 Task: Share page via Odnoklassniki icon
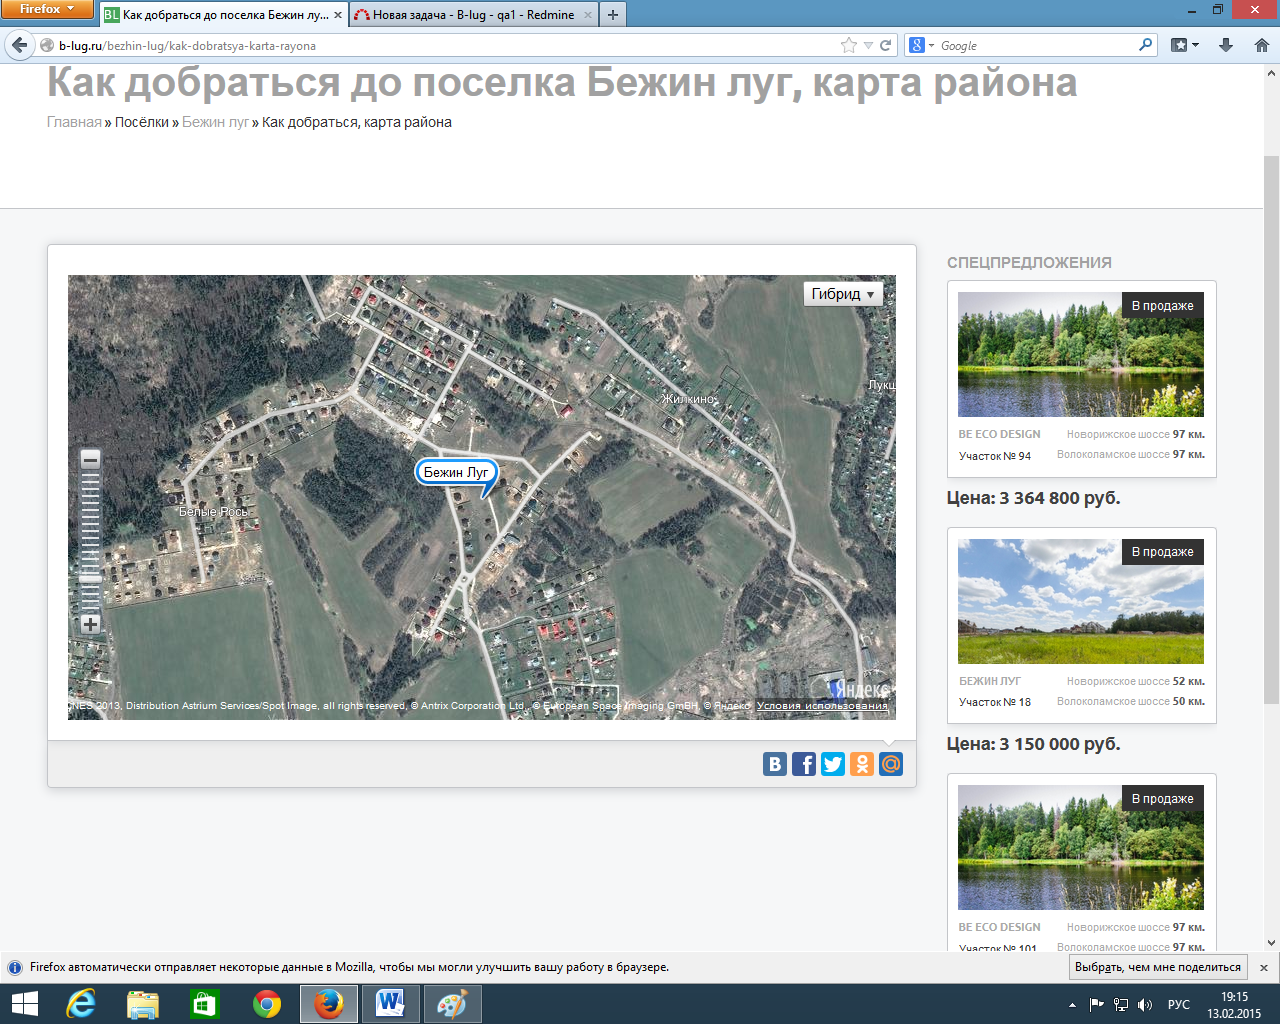(x=862, y=764)
